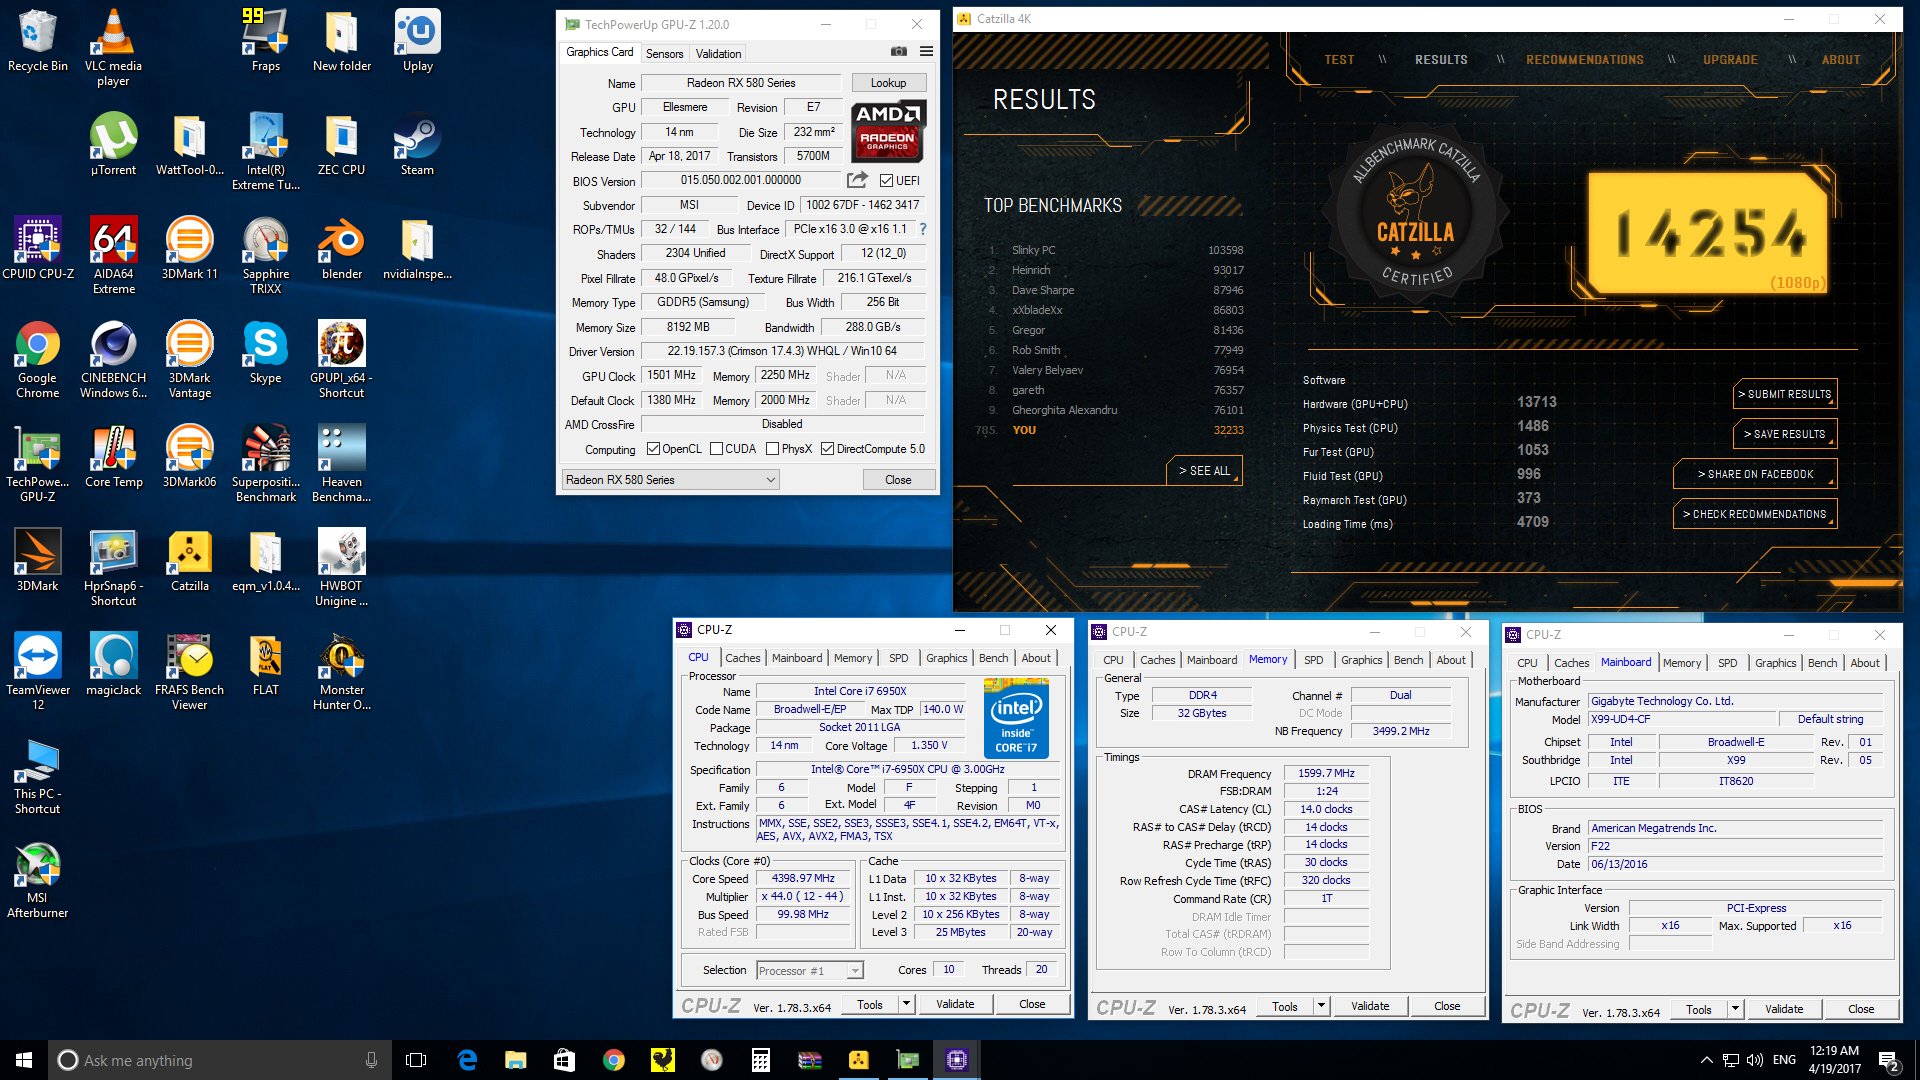Switch to Validation tab in GPU-Z

(x=718, y=54)
